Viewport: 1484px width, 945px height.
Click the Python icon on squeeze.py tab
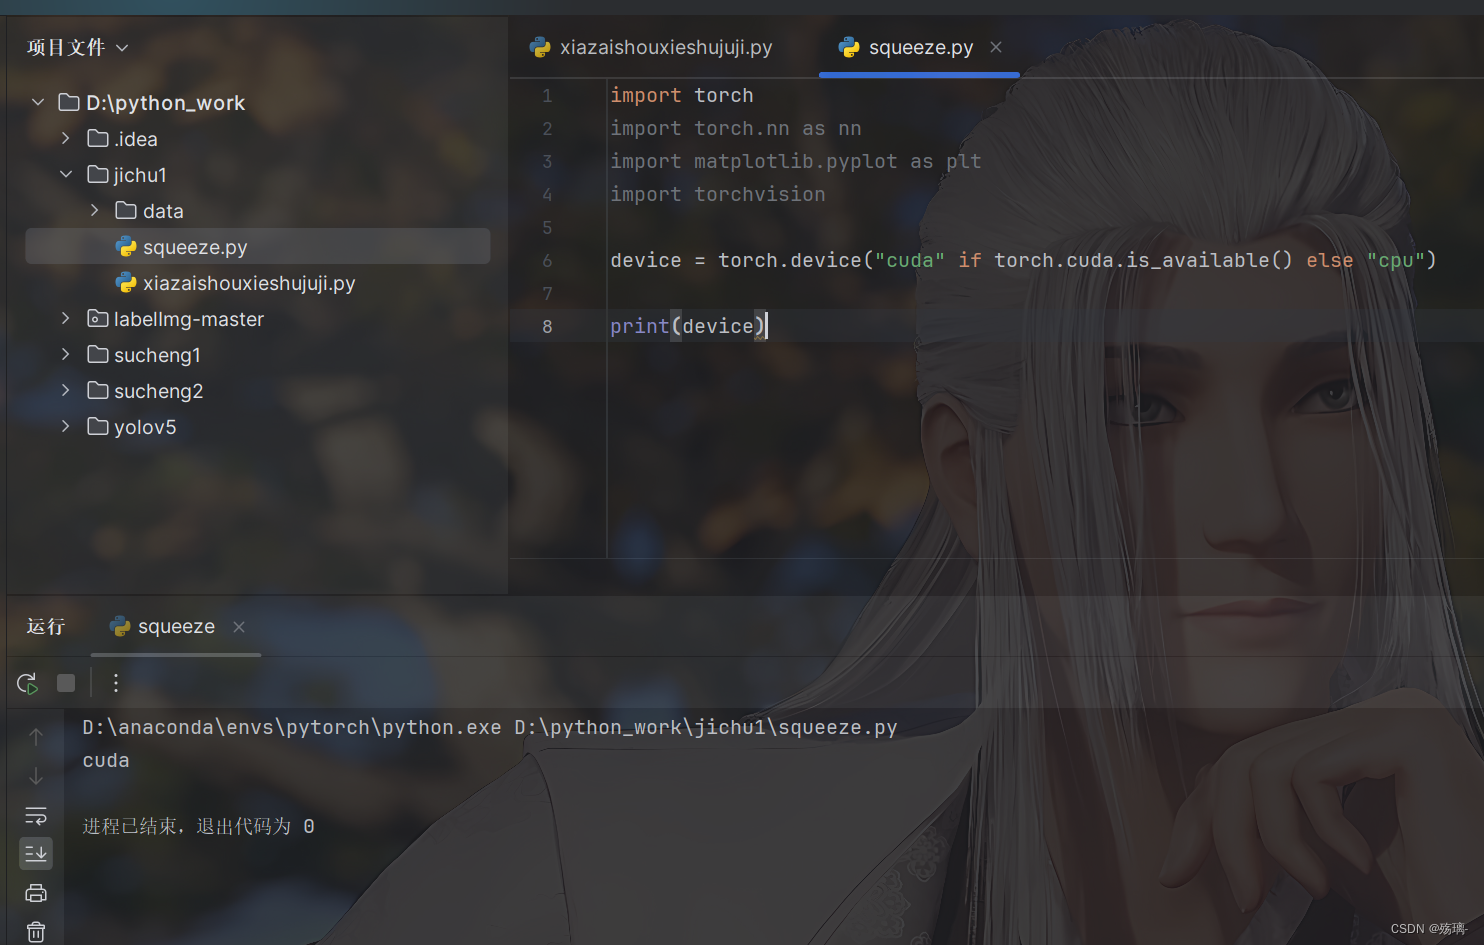click(850, 47)
